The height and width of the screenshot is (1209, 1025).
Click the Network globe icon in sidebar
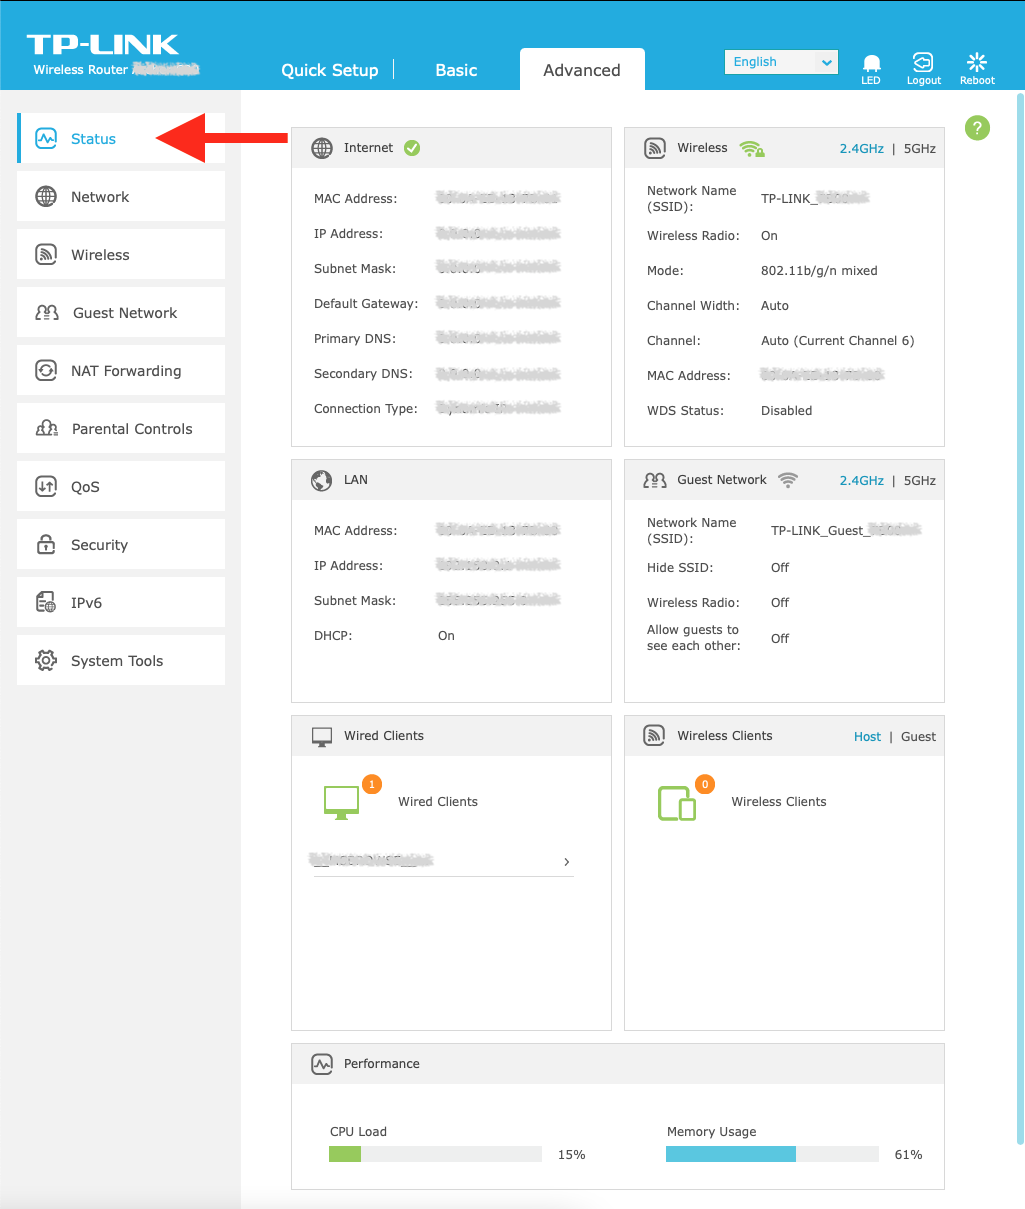click(46, 197)
